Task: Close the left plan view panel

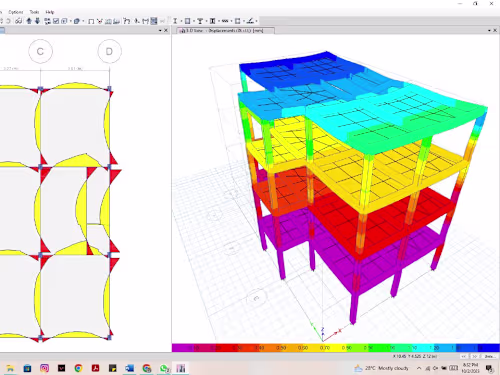Action: 166,30
